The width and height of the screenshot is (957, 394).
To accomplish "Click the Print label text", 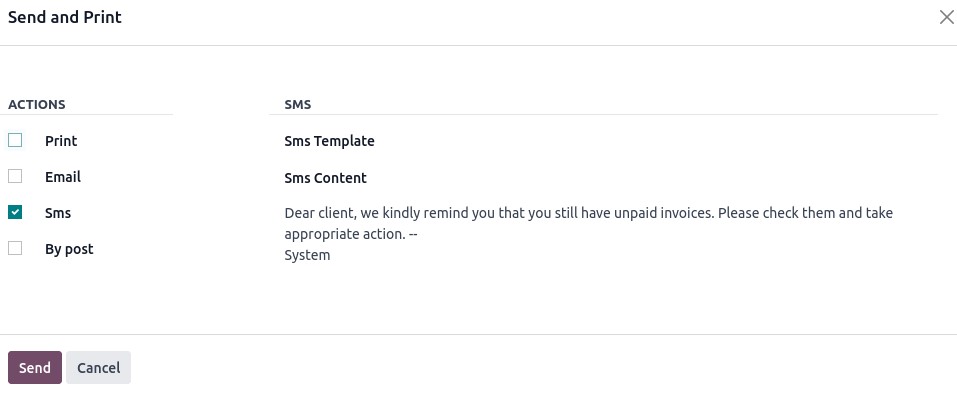I will (61, 141).
